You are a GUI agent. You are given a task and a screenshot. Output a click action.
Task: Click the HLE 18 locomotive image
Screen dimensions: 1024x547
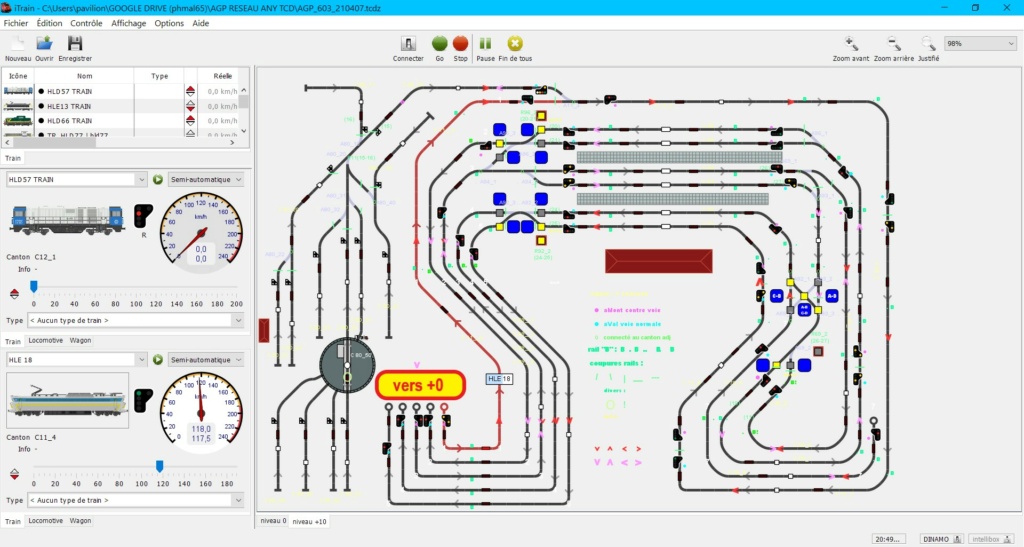67,400
